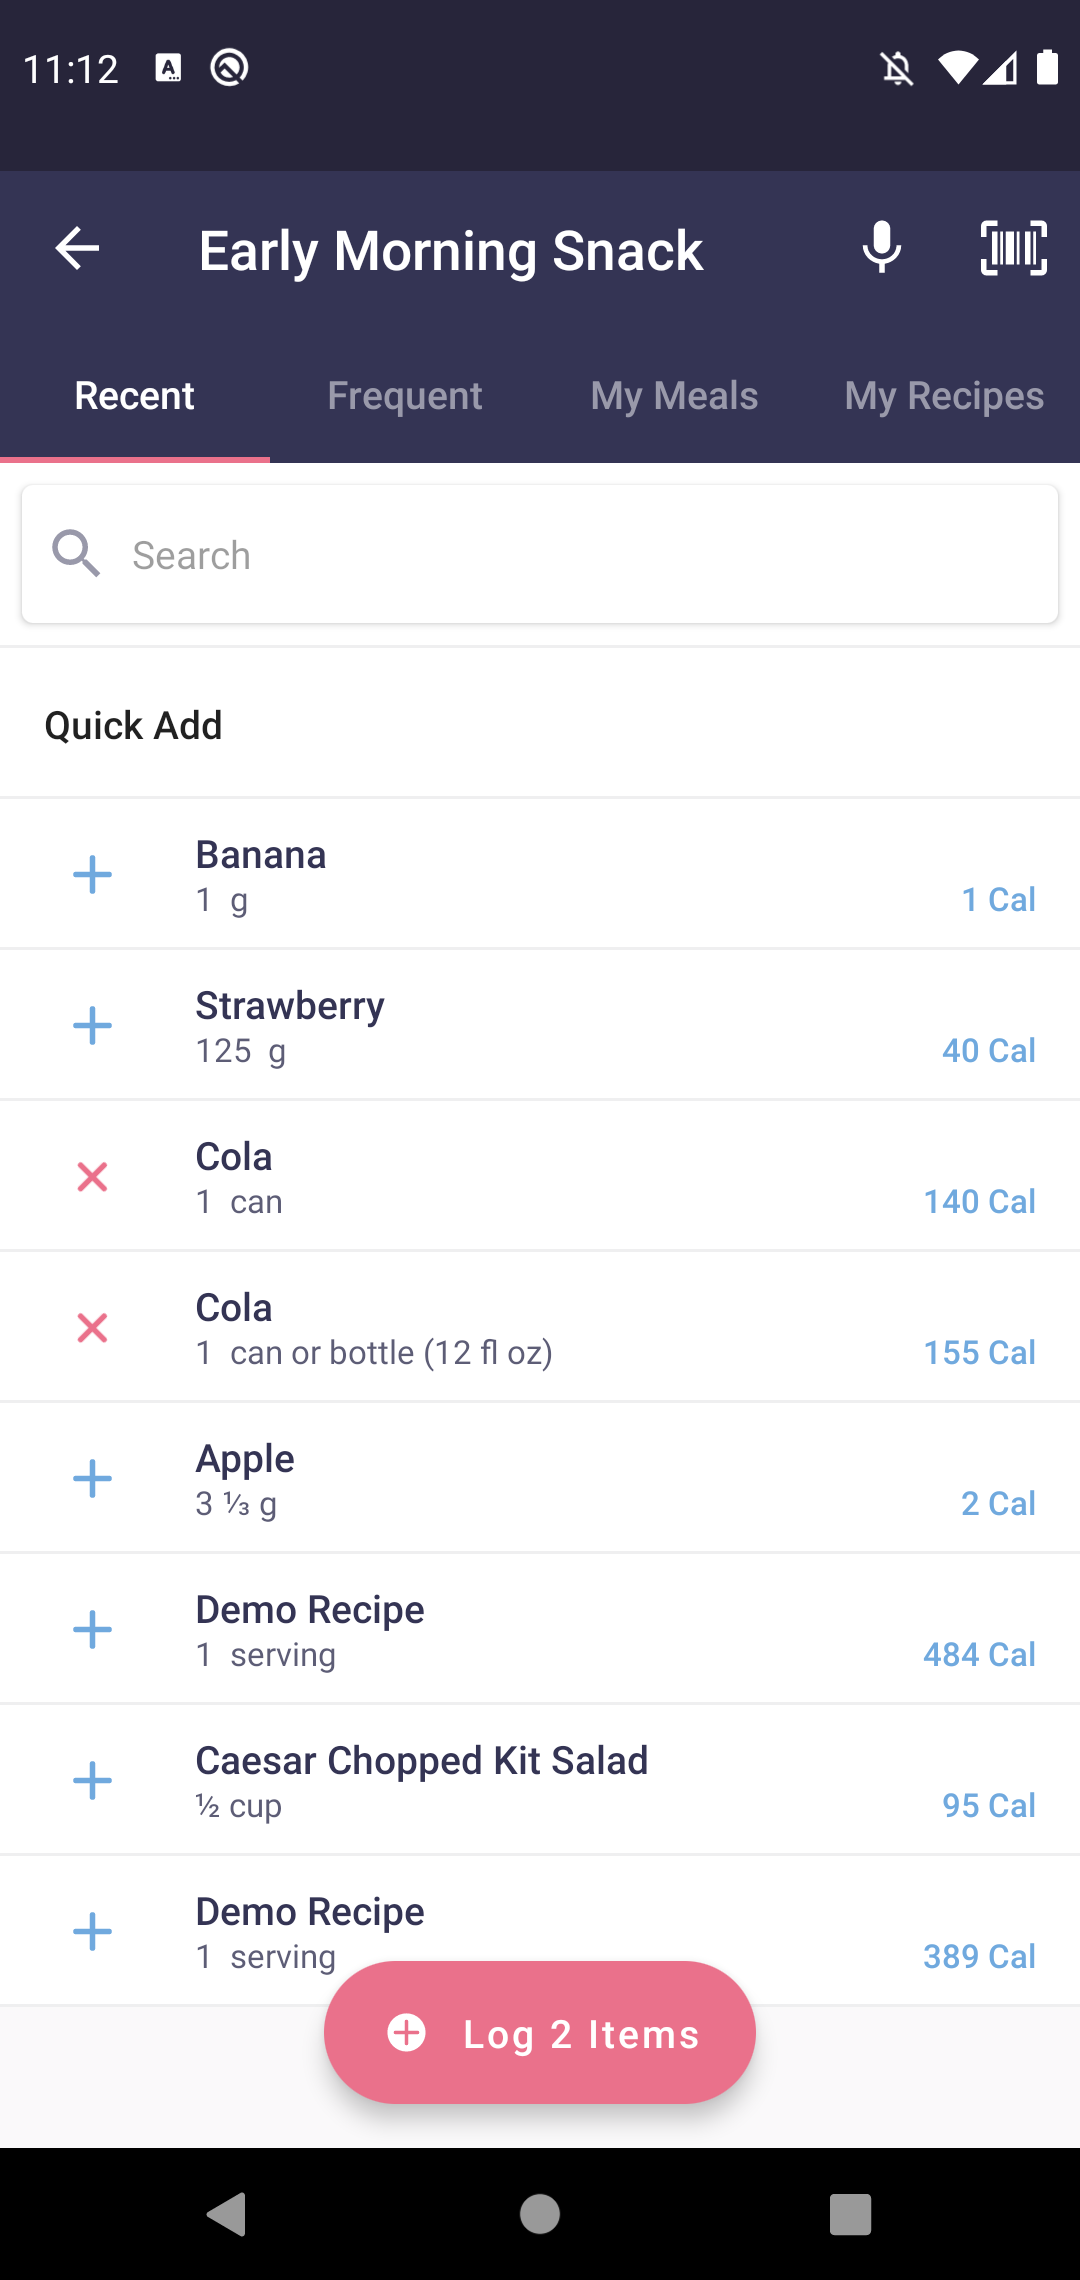
Task: Add the 484 Cal Demo Recipe
Action: [92, 1630]
